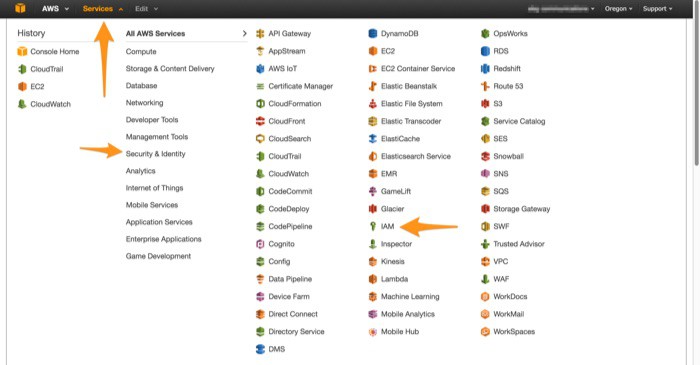This screenshot has height=365, width=700.
Task: Expand All AWS Services chevron arrow
Action: [244, 33]
